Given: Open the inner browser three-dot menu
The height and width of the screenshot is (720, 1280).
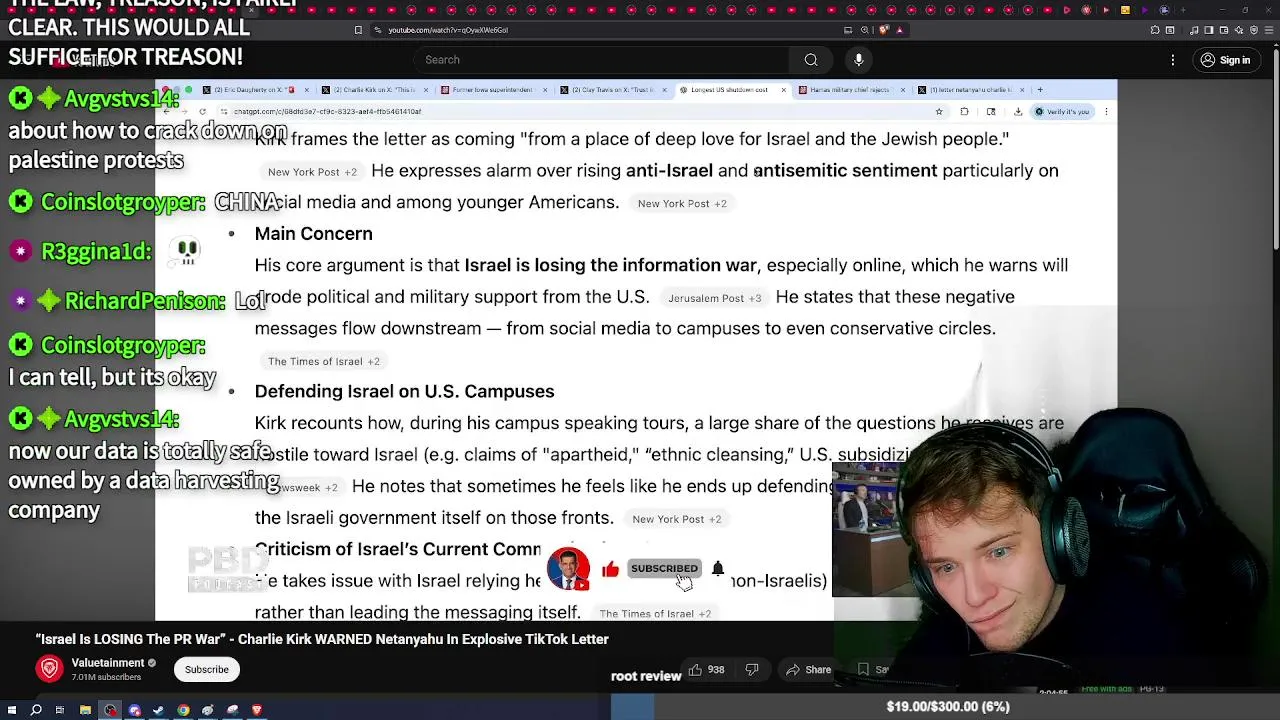Looking at the screenshot, I should coord(1106,111).
